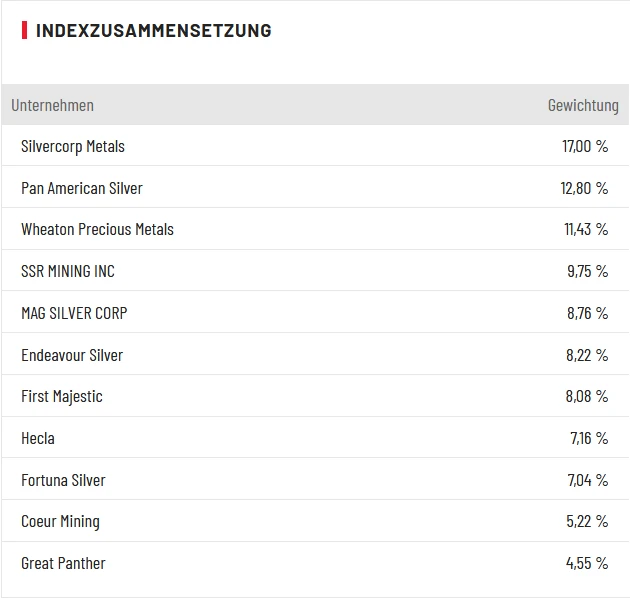Screen dimensions: 630x598
Task: Select the 9,75 % weighting cell
Action: click(586, 271)
